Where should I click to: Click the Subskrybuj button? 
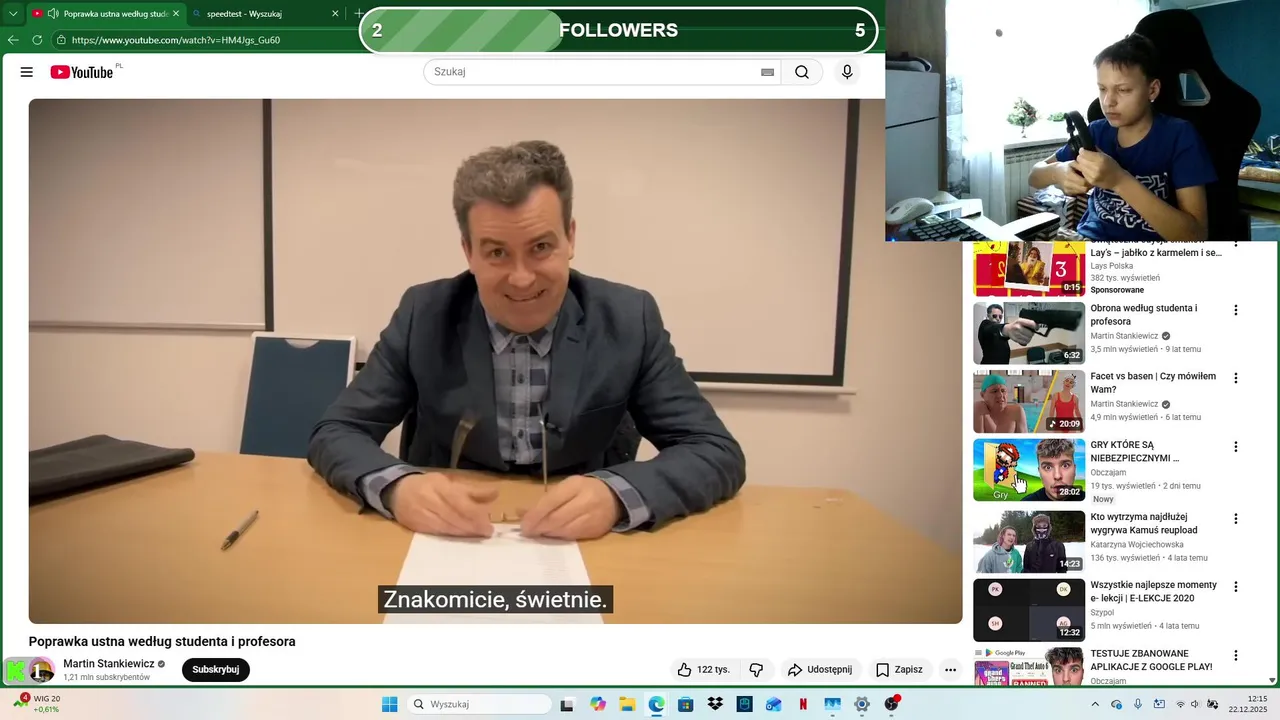coord(216,670)
